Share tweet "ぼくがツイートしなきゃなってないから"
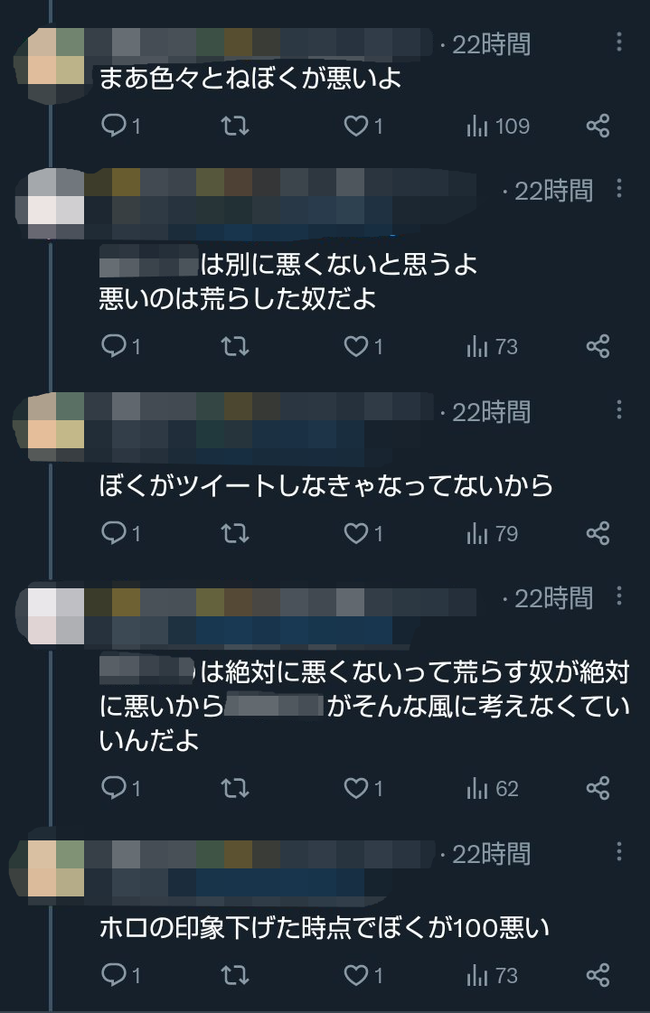 [598, 534]
